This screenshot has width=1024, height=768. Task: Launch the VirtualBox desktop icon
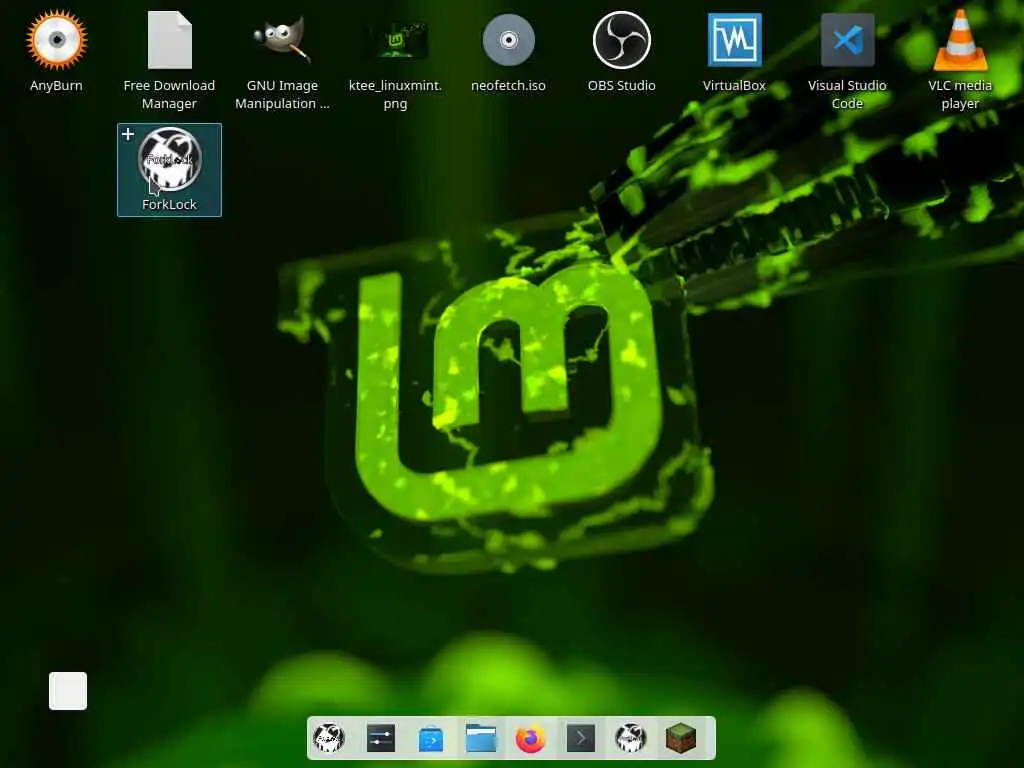(734, 40)
